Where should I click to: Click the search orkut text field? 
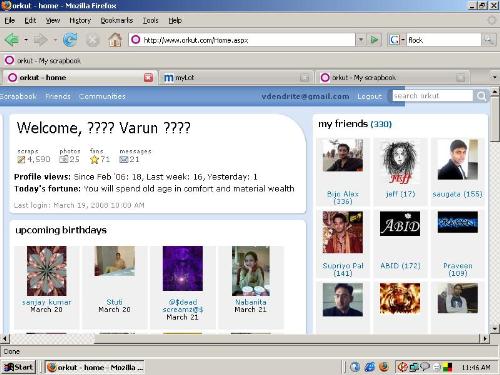tap(432, 96)
